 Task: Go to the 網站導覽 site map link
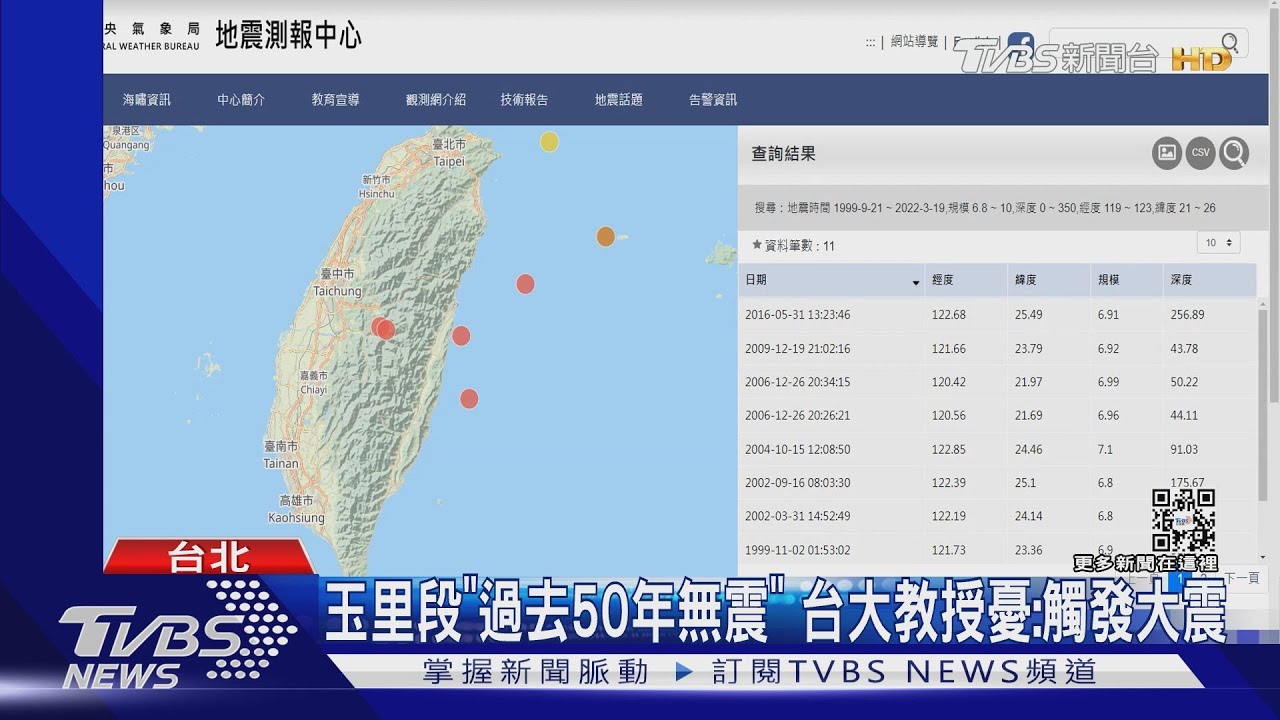[915, 42]
